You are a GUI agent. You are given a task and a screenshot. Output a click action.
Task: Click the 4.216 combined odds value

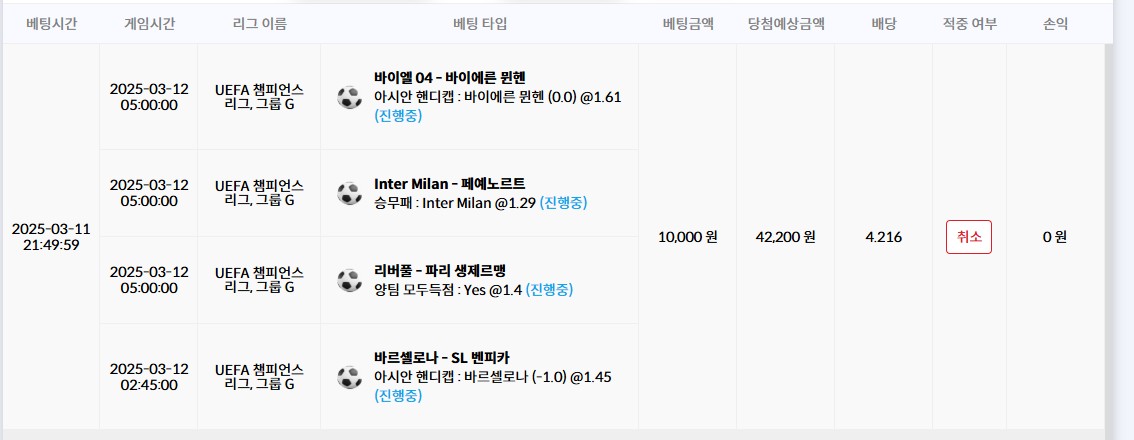883,237
